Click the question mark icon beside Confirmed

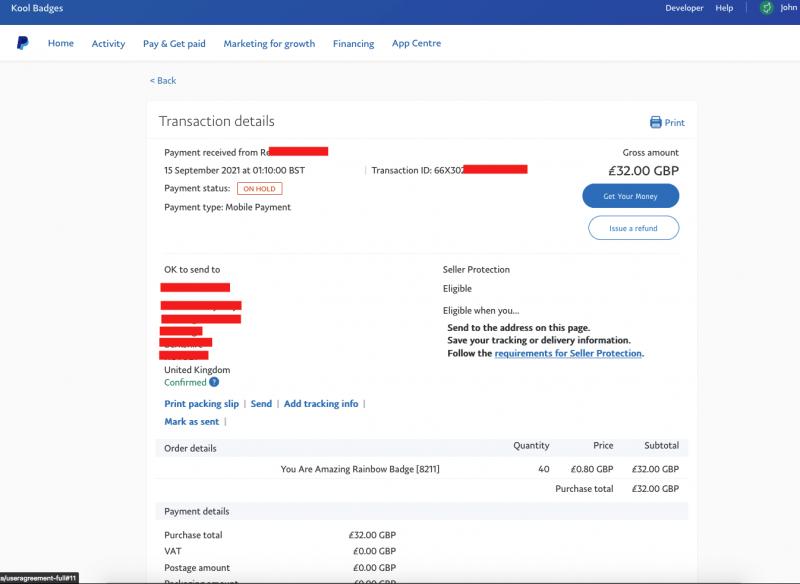(x=214, y=382)
